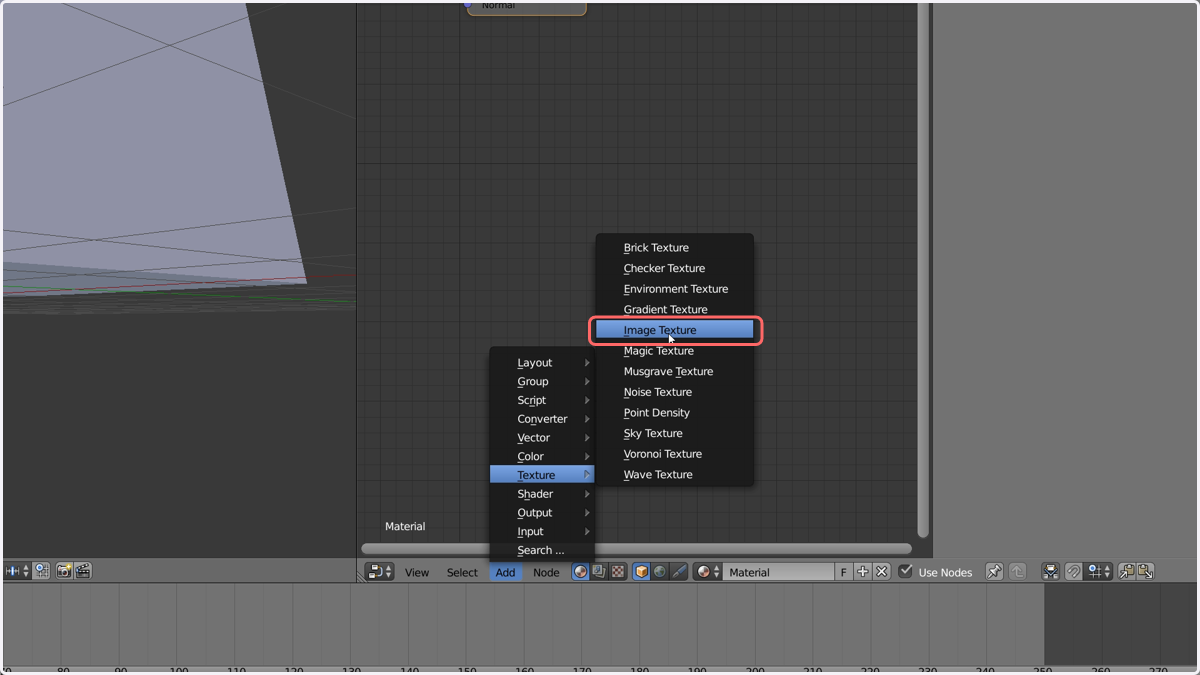Image resolution: width=1200 pixels, height=675 pixels.
Task: Unlink material with the X button
Action: (x=882, y=572)
